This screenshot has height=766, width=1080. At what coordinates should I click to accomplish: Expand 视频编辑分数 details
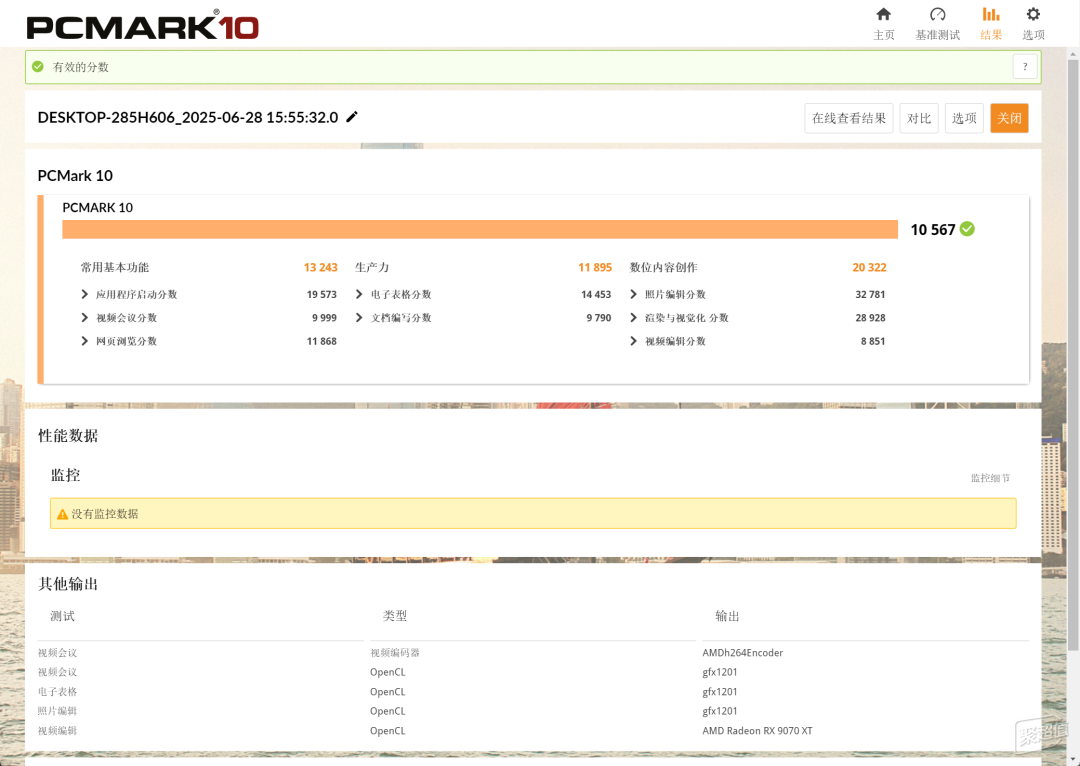pyautogui.click(x=633, y=341)
